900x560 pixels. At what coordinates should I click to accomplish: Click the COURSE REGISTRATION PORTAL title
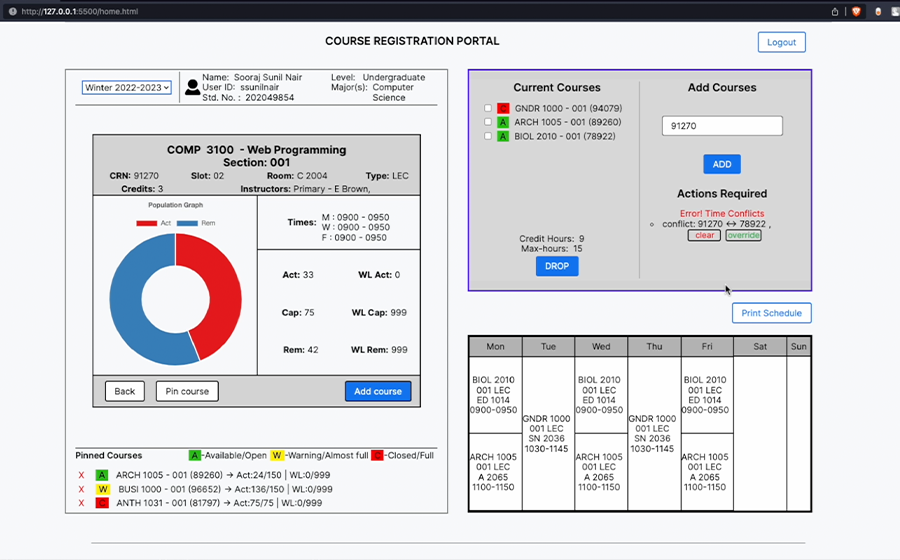click(412, 41)
